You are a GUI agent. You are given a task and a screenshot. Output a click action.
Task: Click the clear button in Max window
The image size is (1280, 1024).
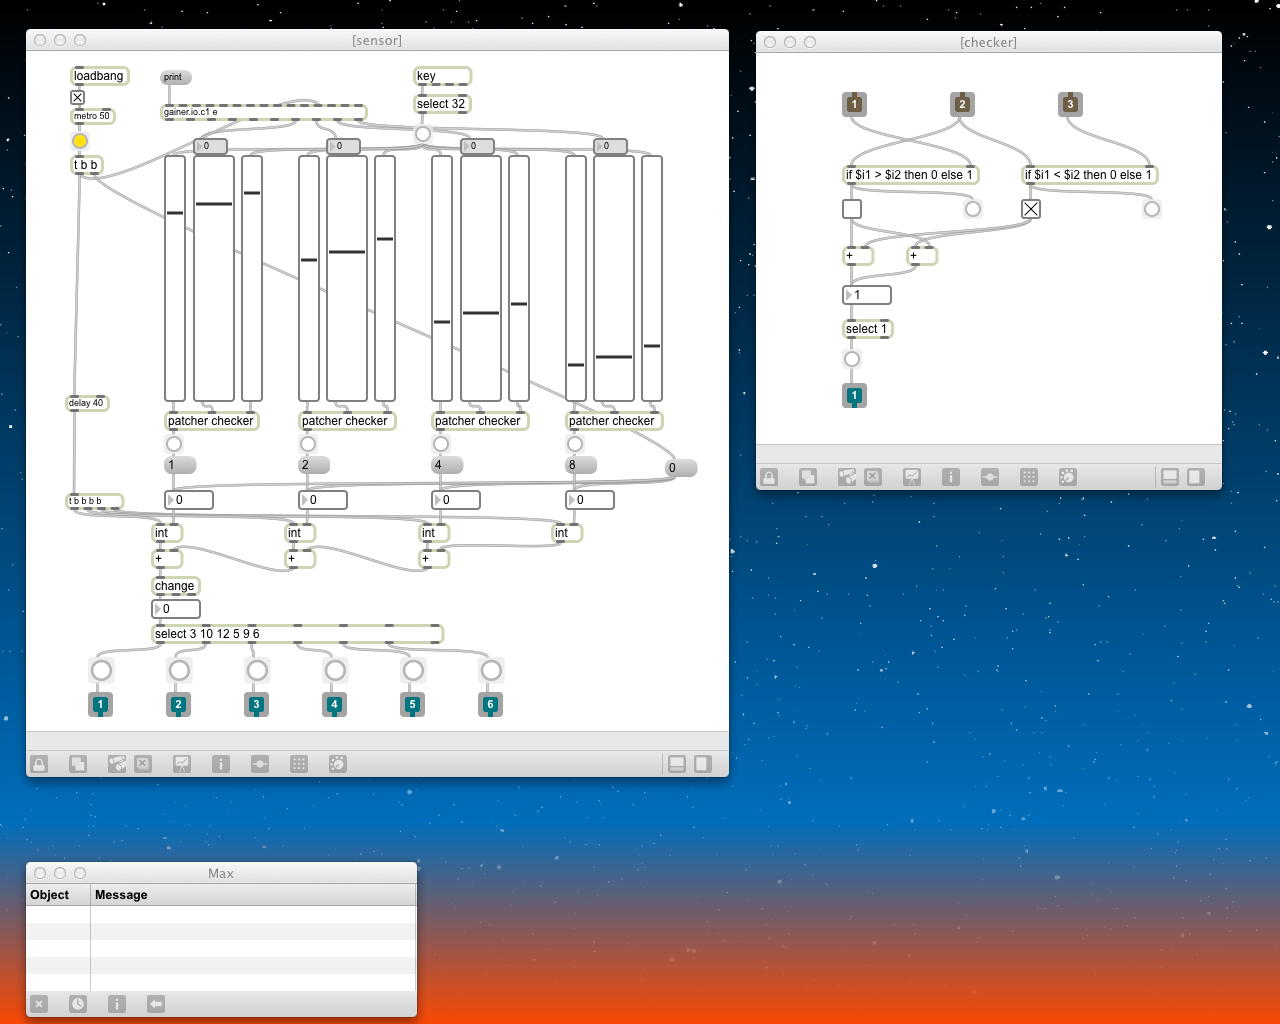click(x=39, y=1004)
